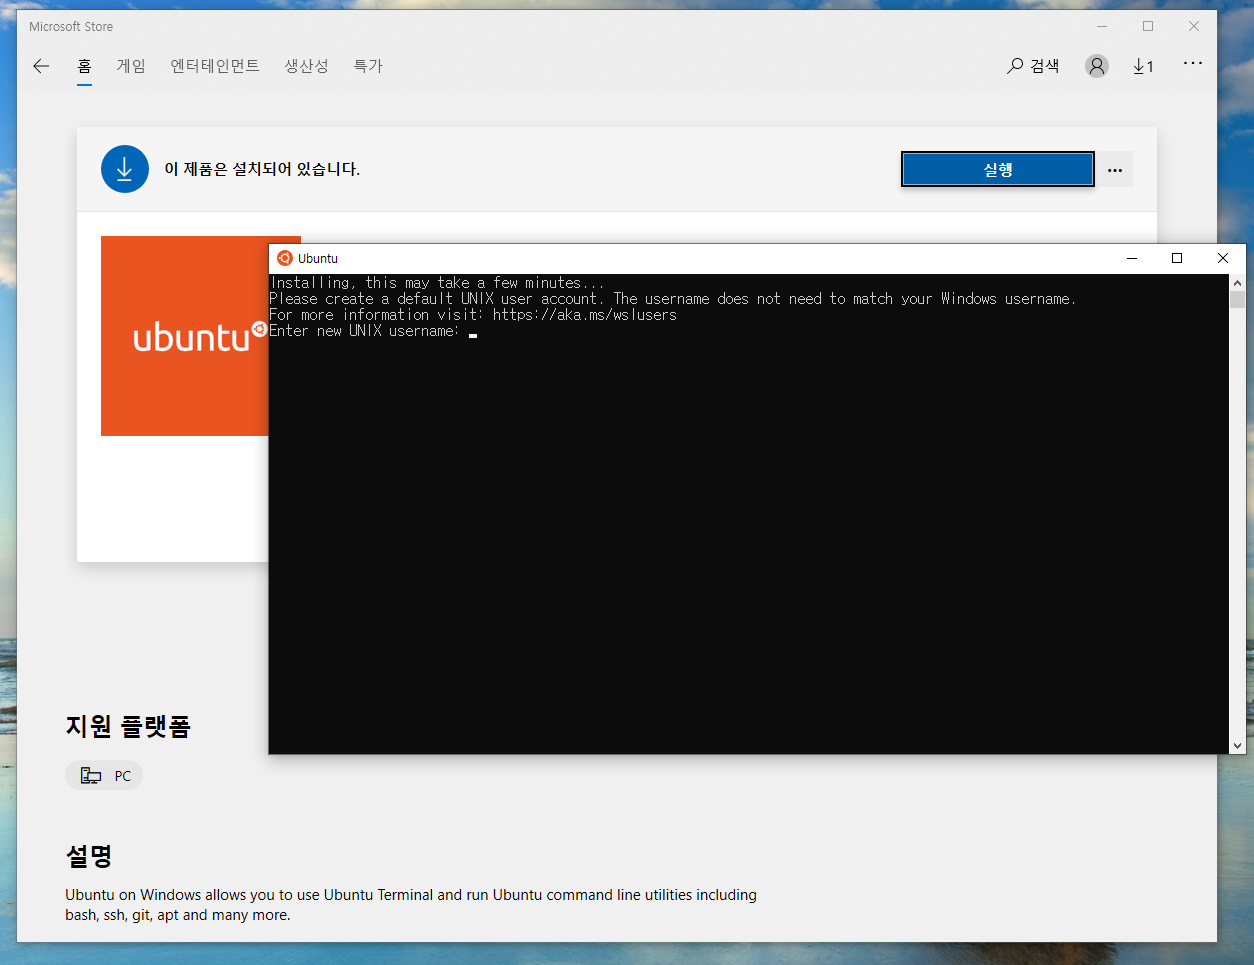Click the PC platform badge
The height and width of the screenshot is (965, 1254).
tap(104, 776)
